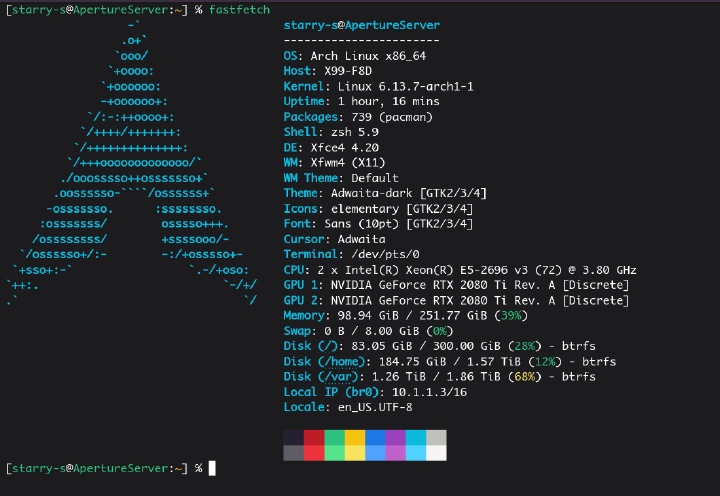Click the 'Icons: elementary' line
The height and width of the screenshot is (496, 720).
(378, 209)
